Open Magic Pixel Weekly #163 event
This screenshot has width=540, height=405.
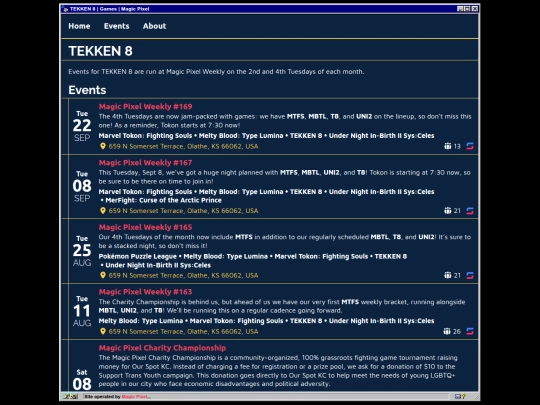[145, 292]
